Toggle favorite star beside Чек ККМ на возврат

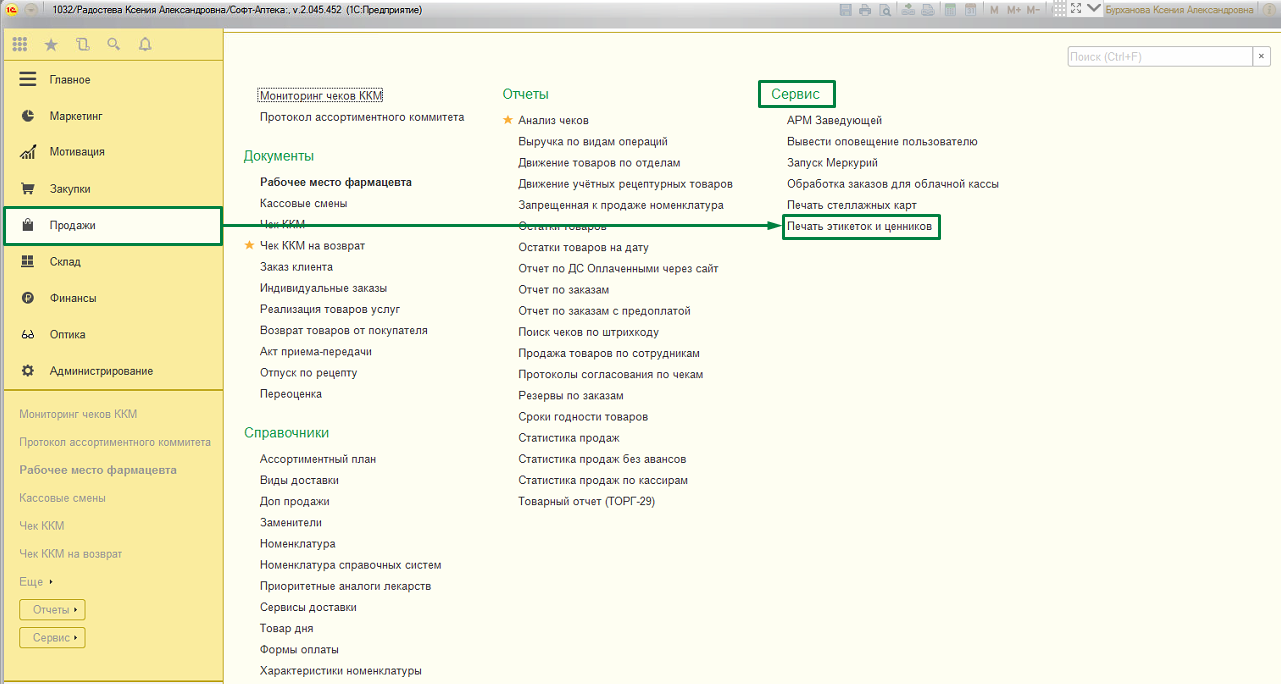(x=250, y=246)
